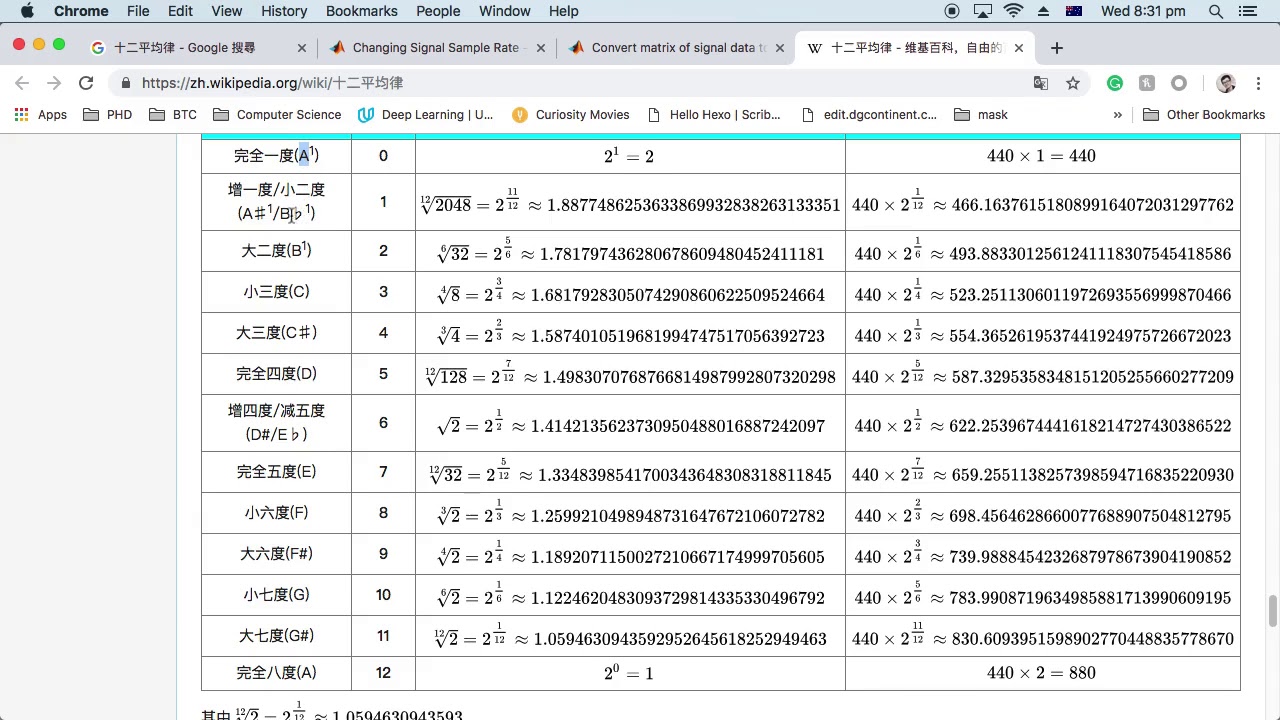1280x720 pixels.
Task: Open the Chrome profile avatar
Action: (1226, 83)
